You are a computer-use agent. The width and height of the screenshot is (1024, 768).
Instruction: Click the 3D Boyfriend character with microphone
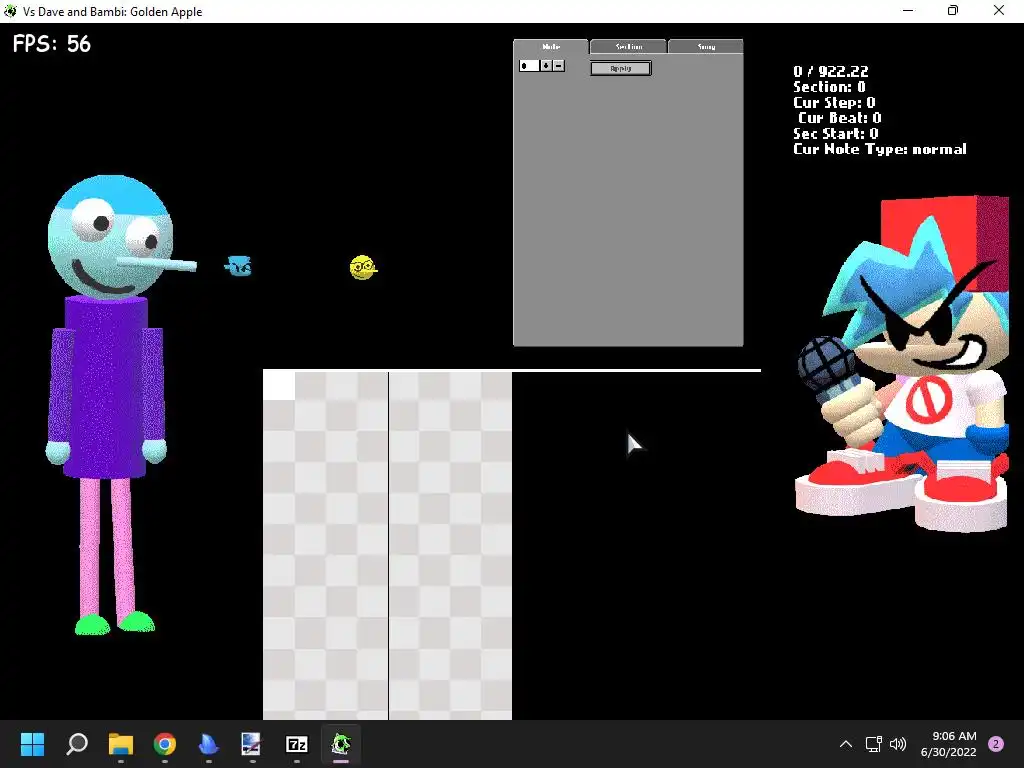click(x=903, y=364)
